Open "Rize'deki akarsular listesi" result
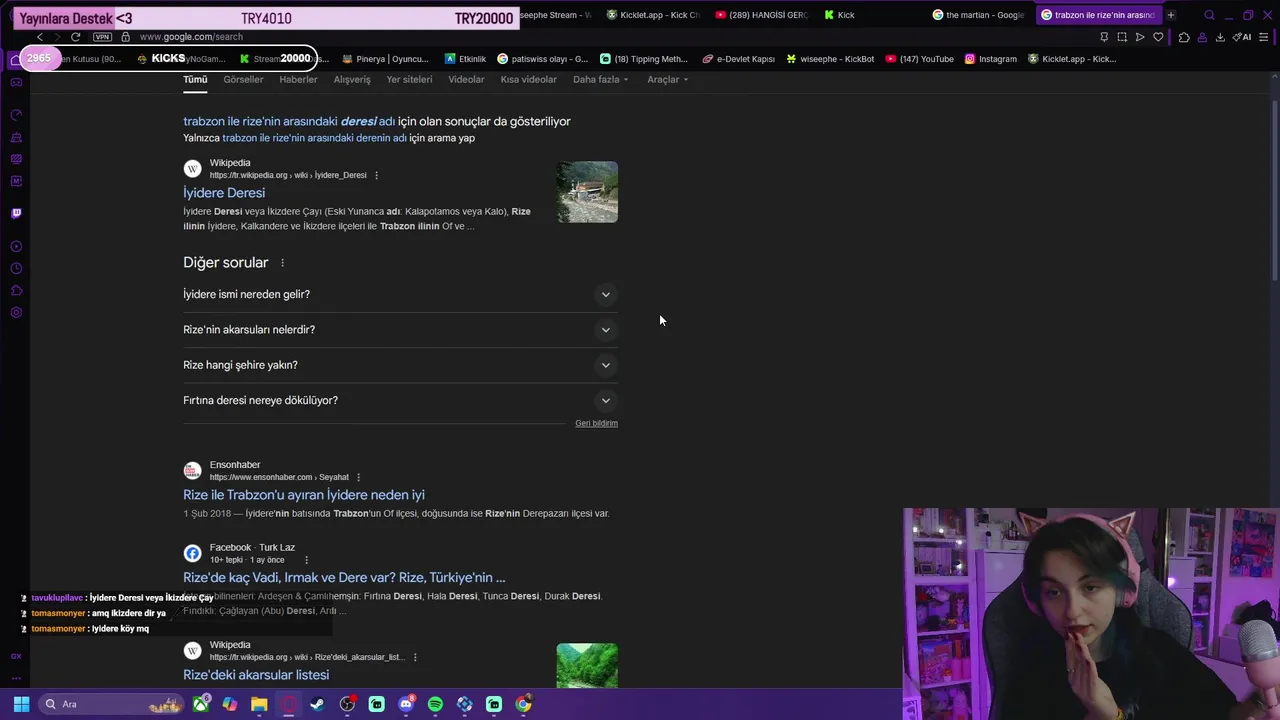1280x720 pixels. coord(256,675)
